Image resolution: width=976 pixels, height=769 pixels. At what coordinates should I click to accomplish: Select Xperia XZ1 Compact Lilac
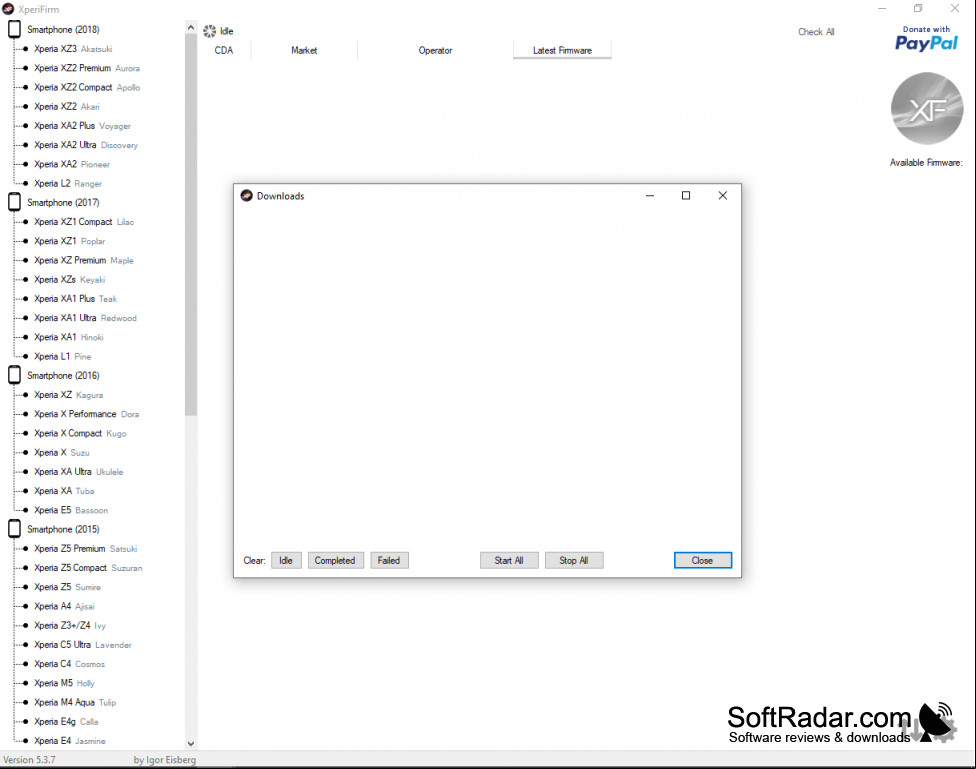tap(84, 222)
